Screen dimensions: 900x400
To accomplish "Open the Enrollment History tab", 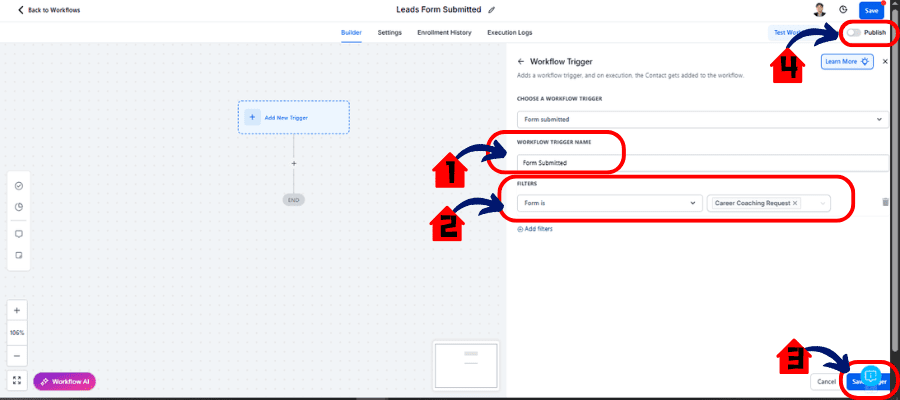I will [444, 33].
